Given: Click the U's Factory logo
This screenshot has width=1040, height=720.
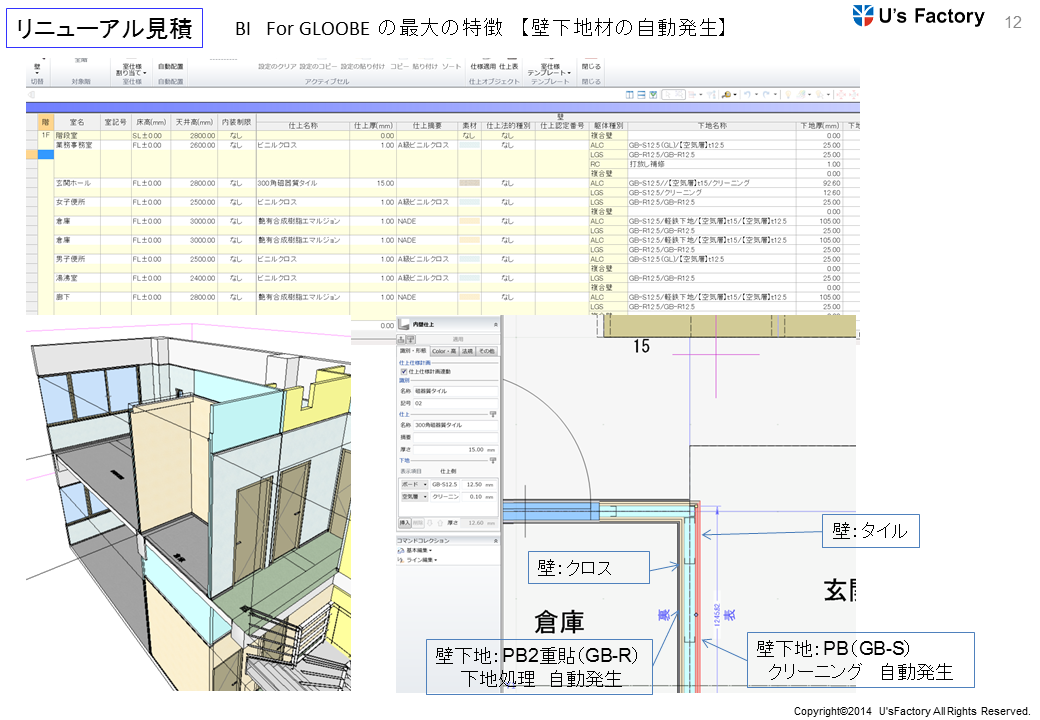Looking at the screenshot, I should [x=918, y=16].
